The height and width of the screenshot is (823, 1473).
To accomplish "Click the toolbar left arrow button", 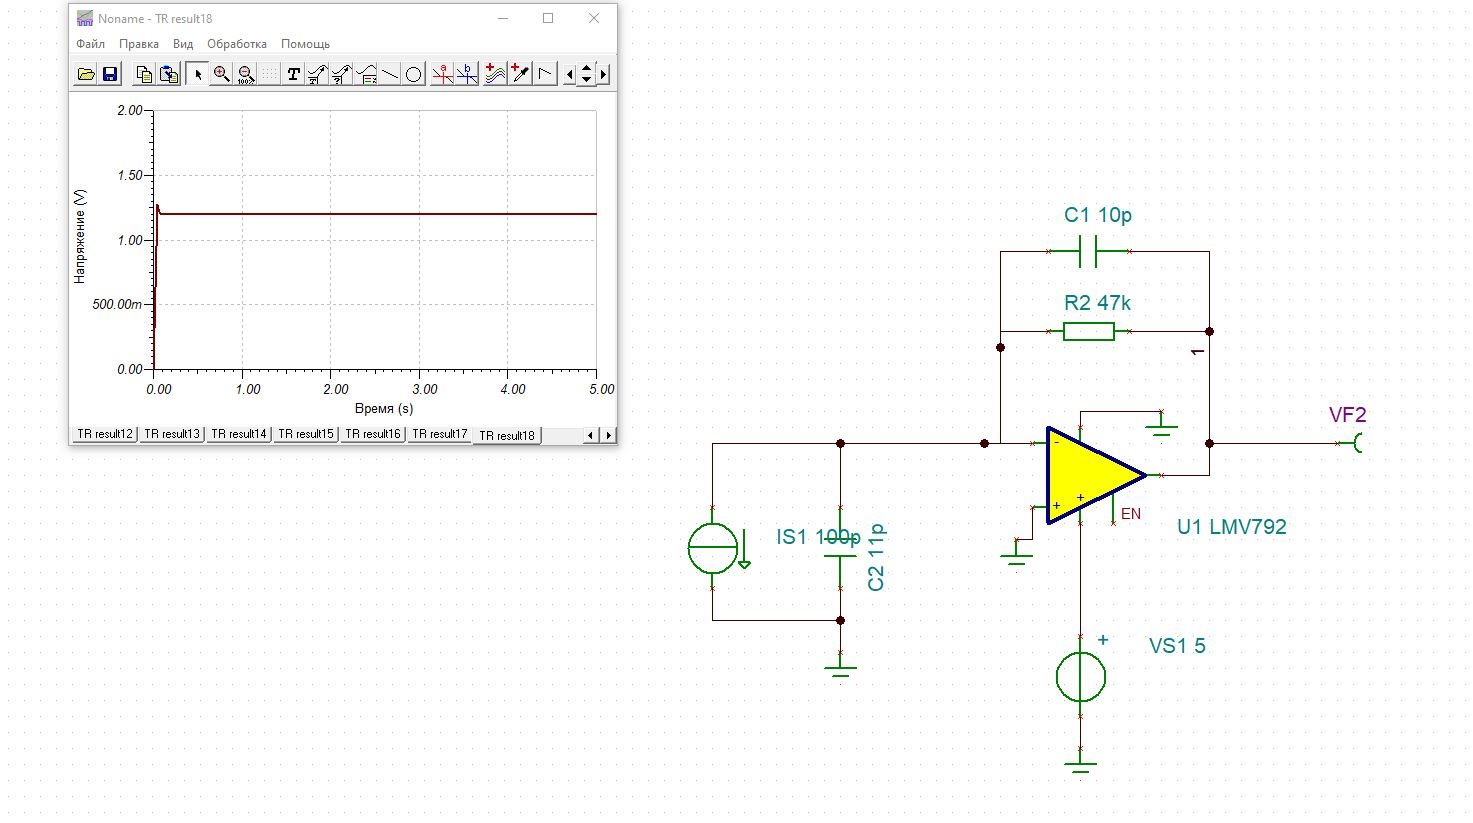I will coord(570,74).
